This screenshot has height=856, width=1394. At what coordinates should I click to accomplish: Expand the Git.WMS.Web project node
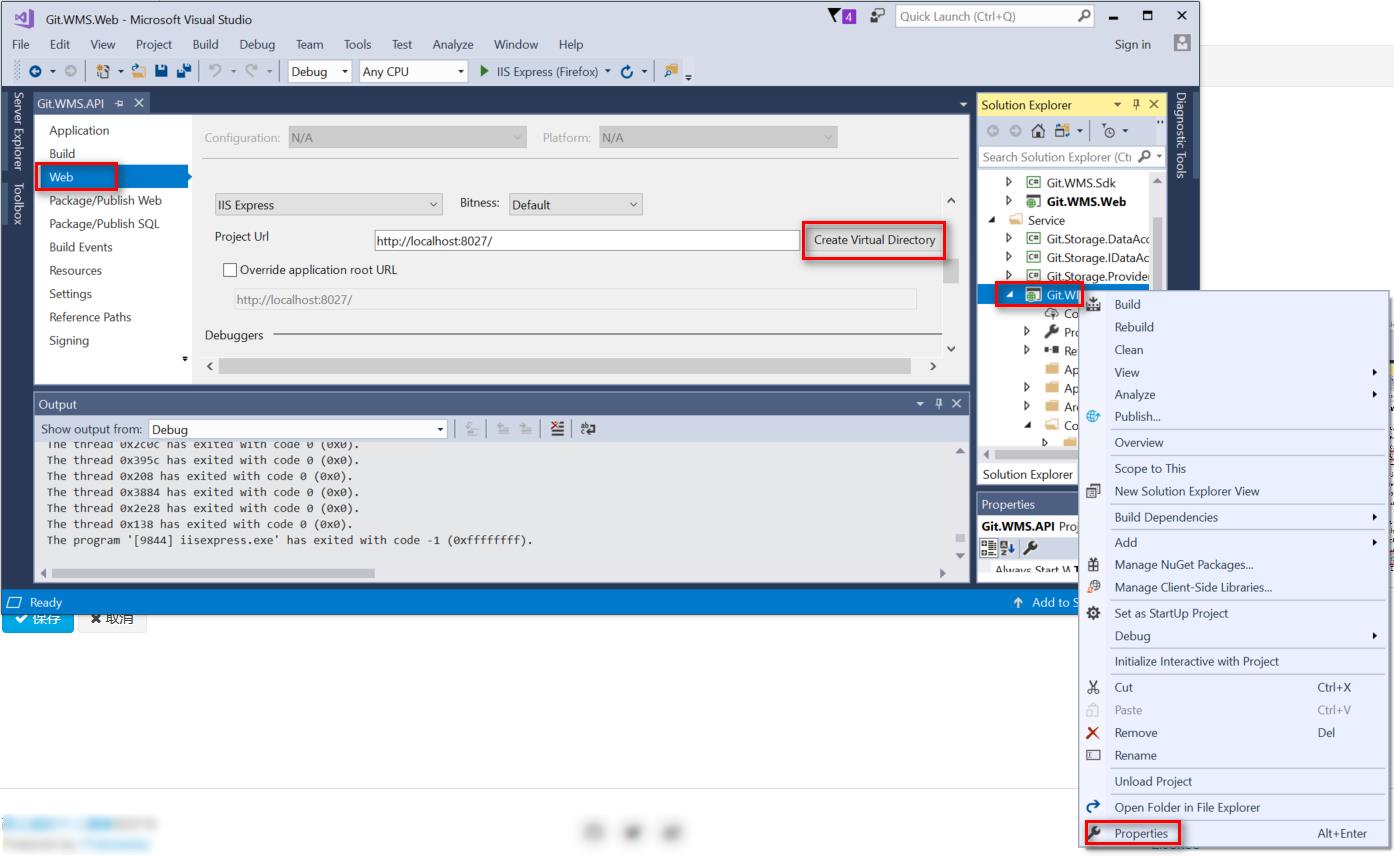click(1009, 201)
